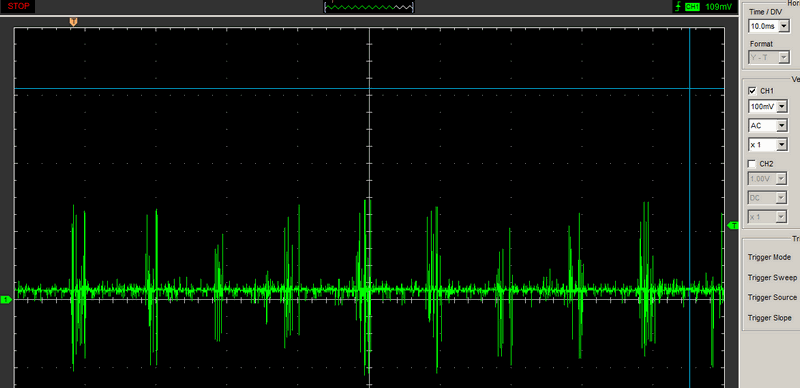The image size is (800, 388).
Task: Click the orange horizontal trigger position marker
Action: [x=73, y=21]
